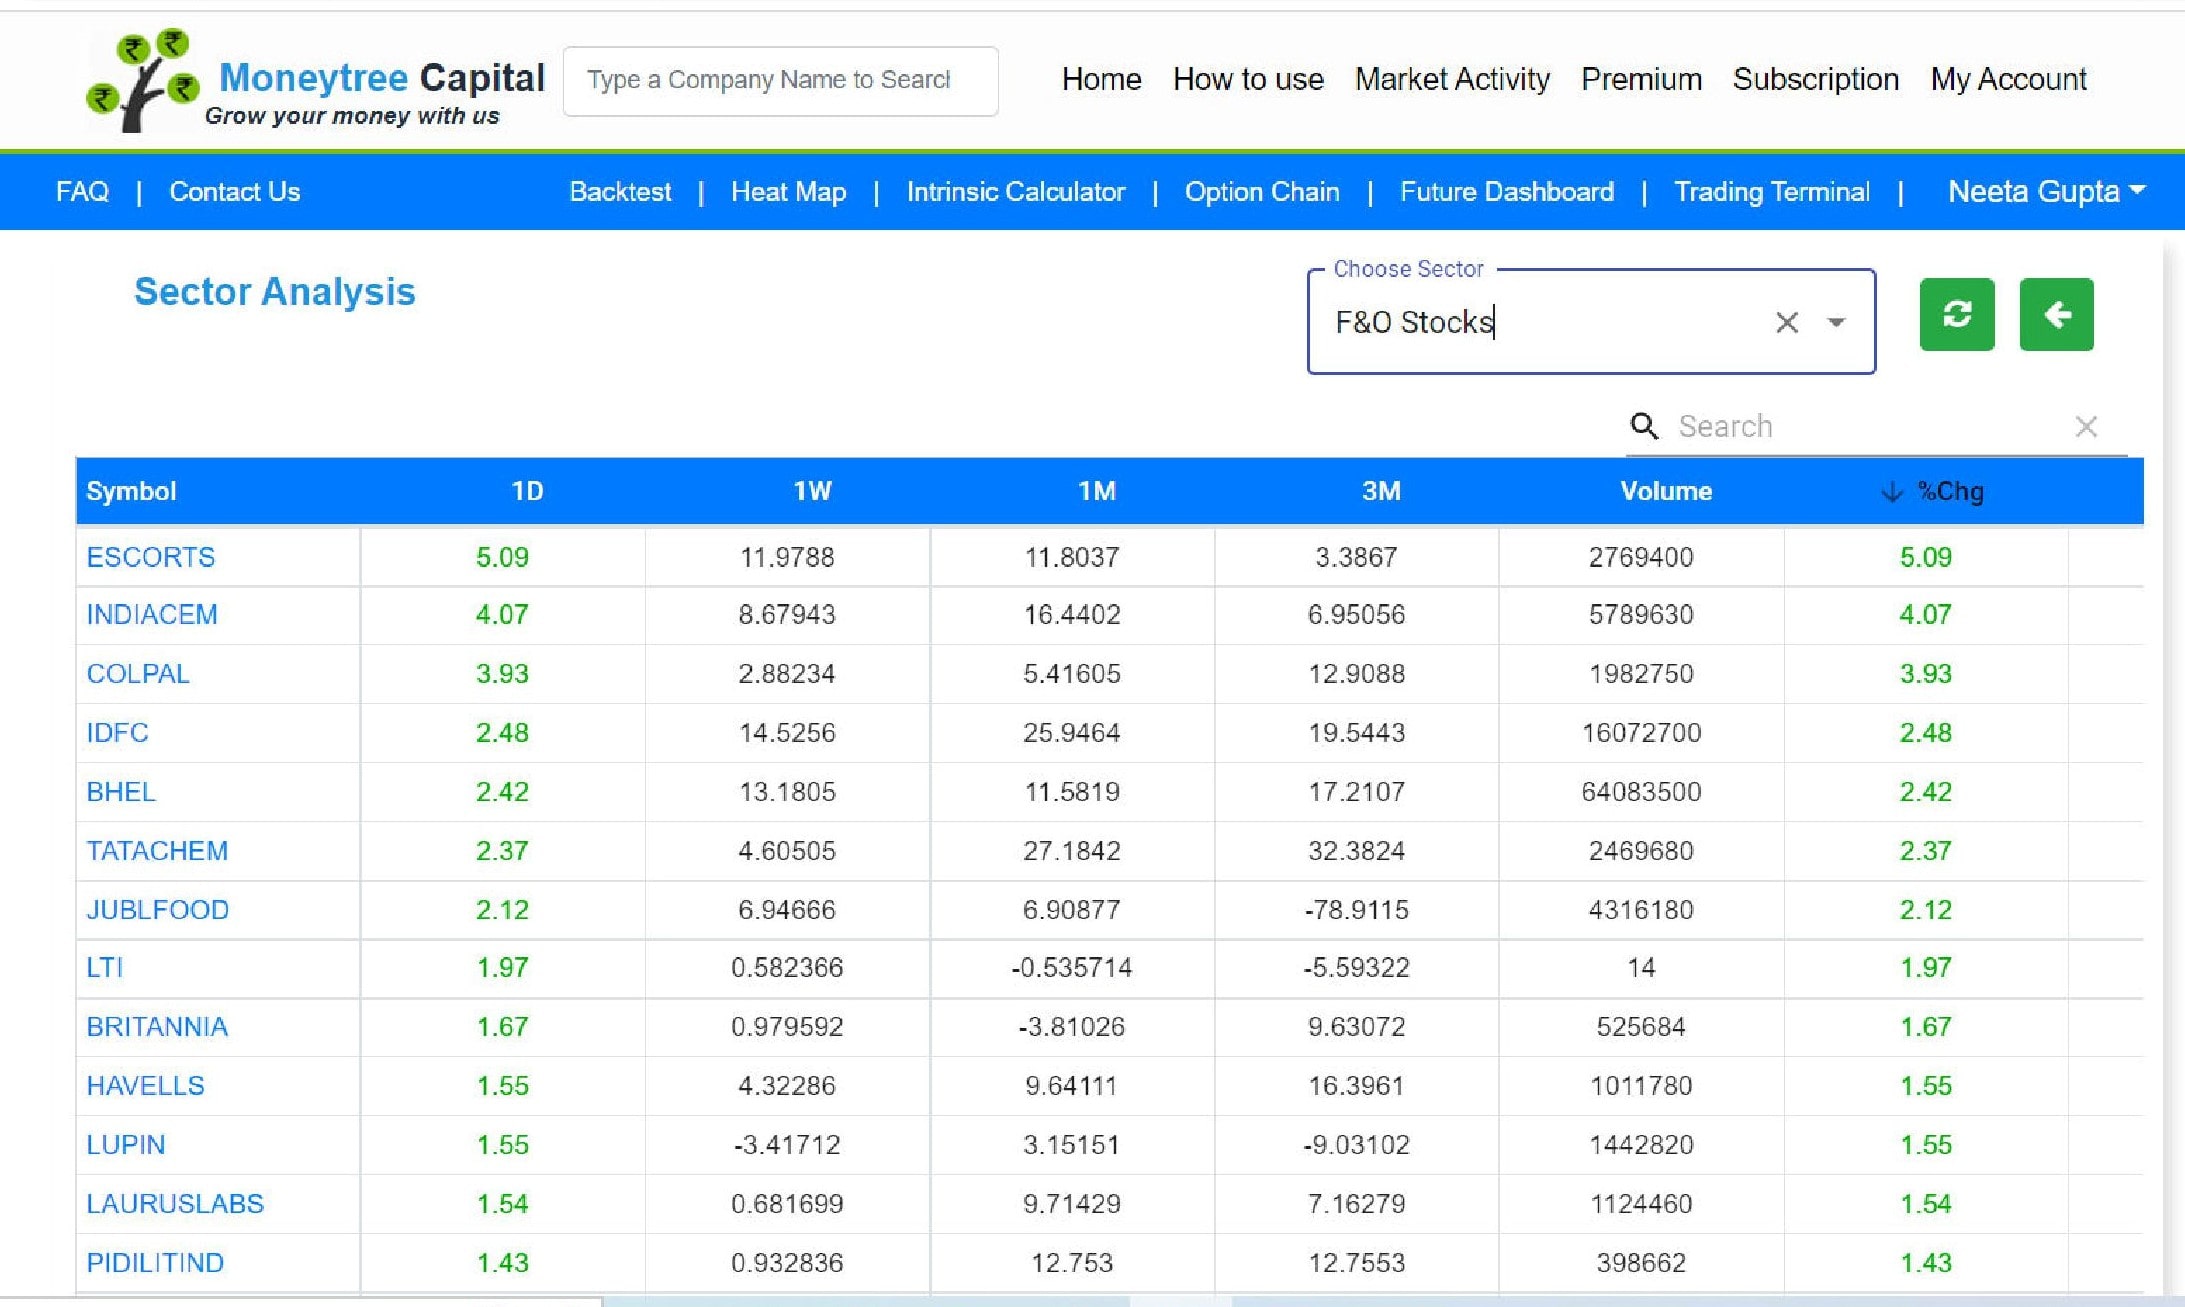Viewport: 2185px width, 1307px height.
Task: Open the INDIACEM stock link
Action: (x=151, y=614)
